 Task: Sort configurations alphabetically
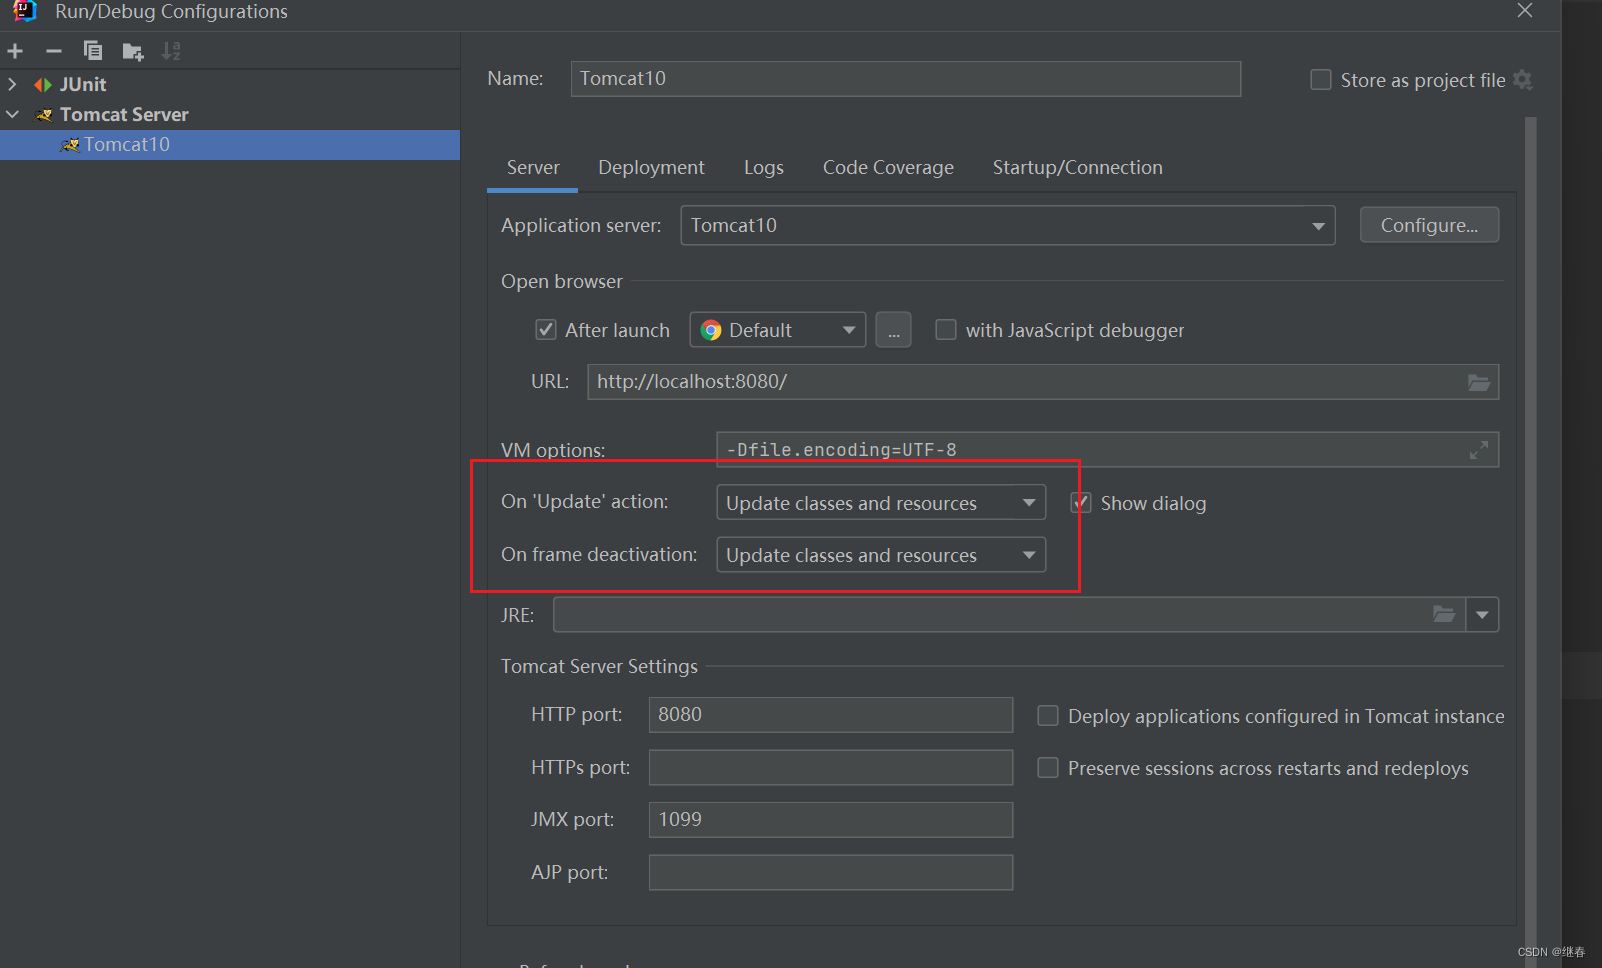tap(172, 51)
